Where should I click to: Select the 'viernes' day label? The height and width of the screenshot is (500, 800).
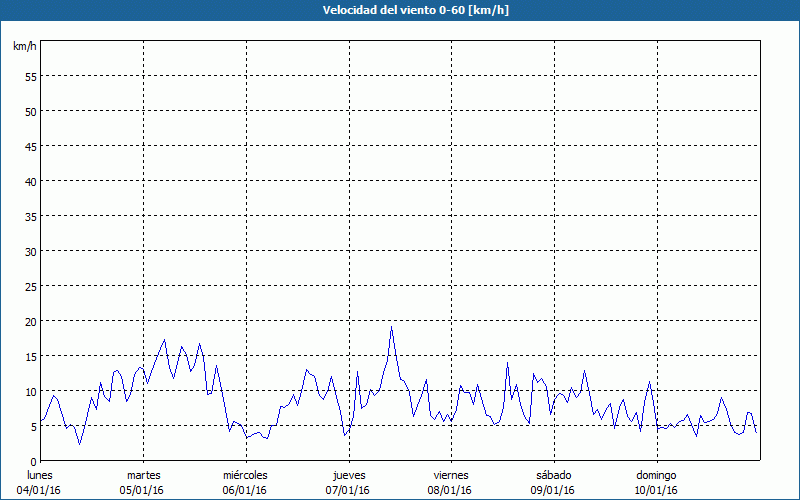(451, 475)
